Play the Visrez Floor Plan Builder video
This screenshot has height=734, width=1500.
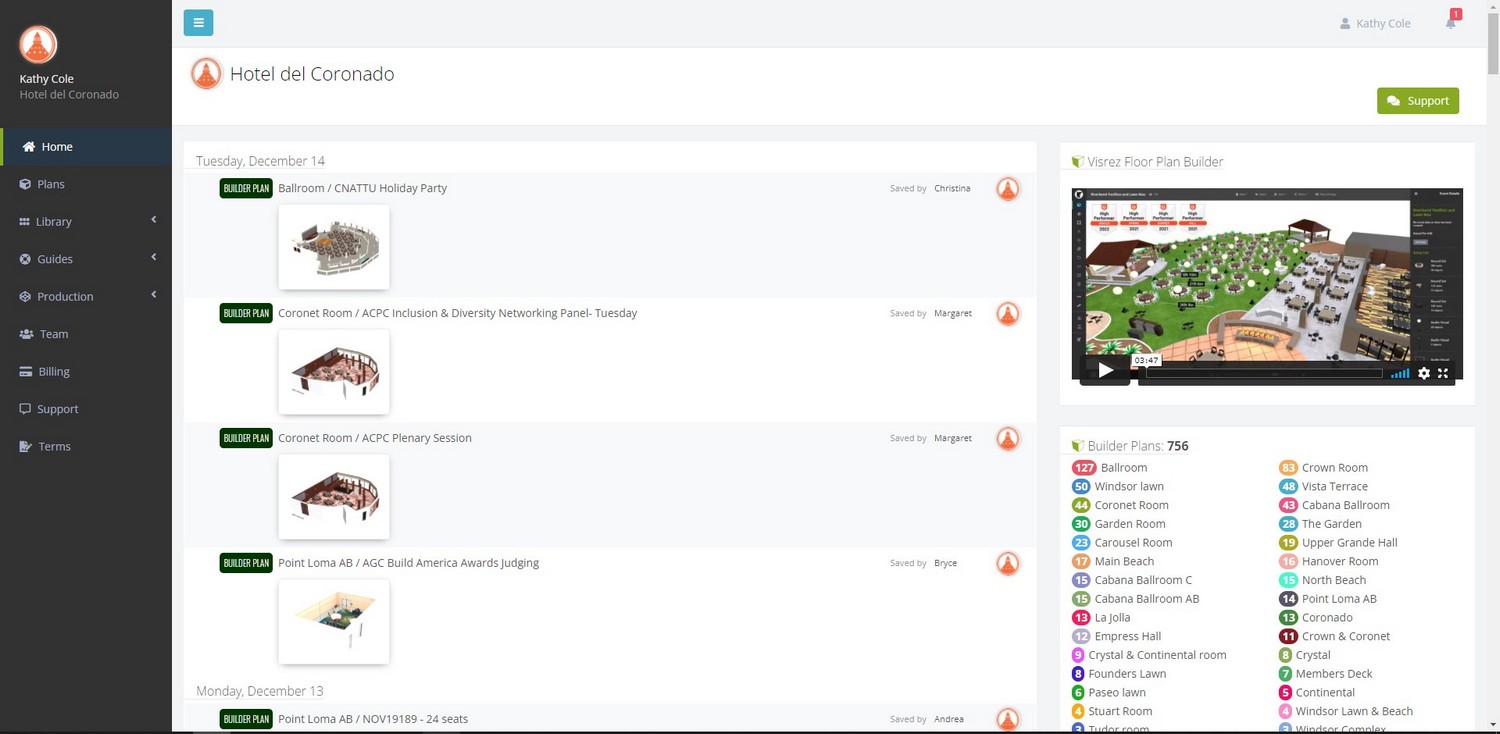click(x=1105, y=371)
